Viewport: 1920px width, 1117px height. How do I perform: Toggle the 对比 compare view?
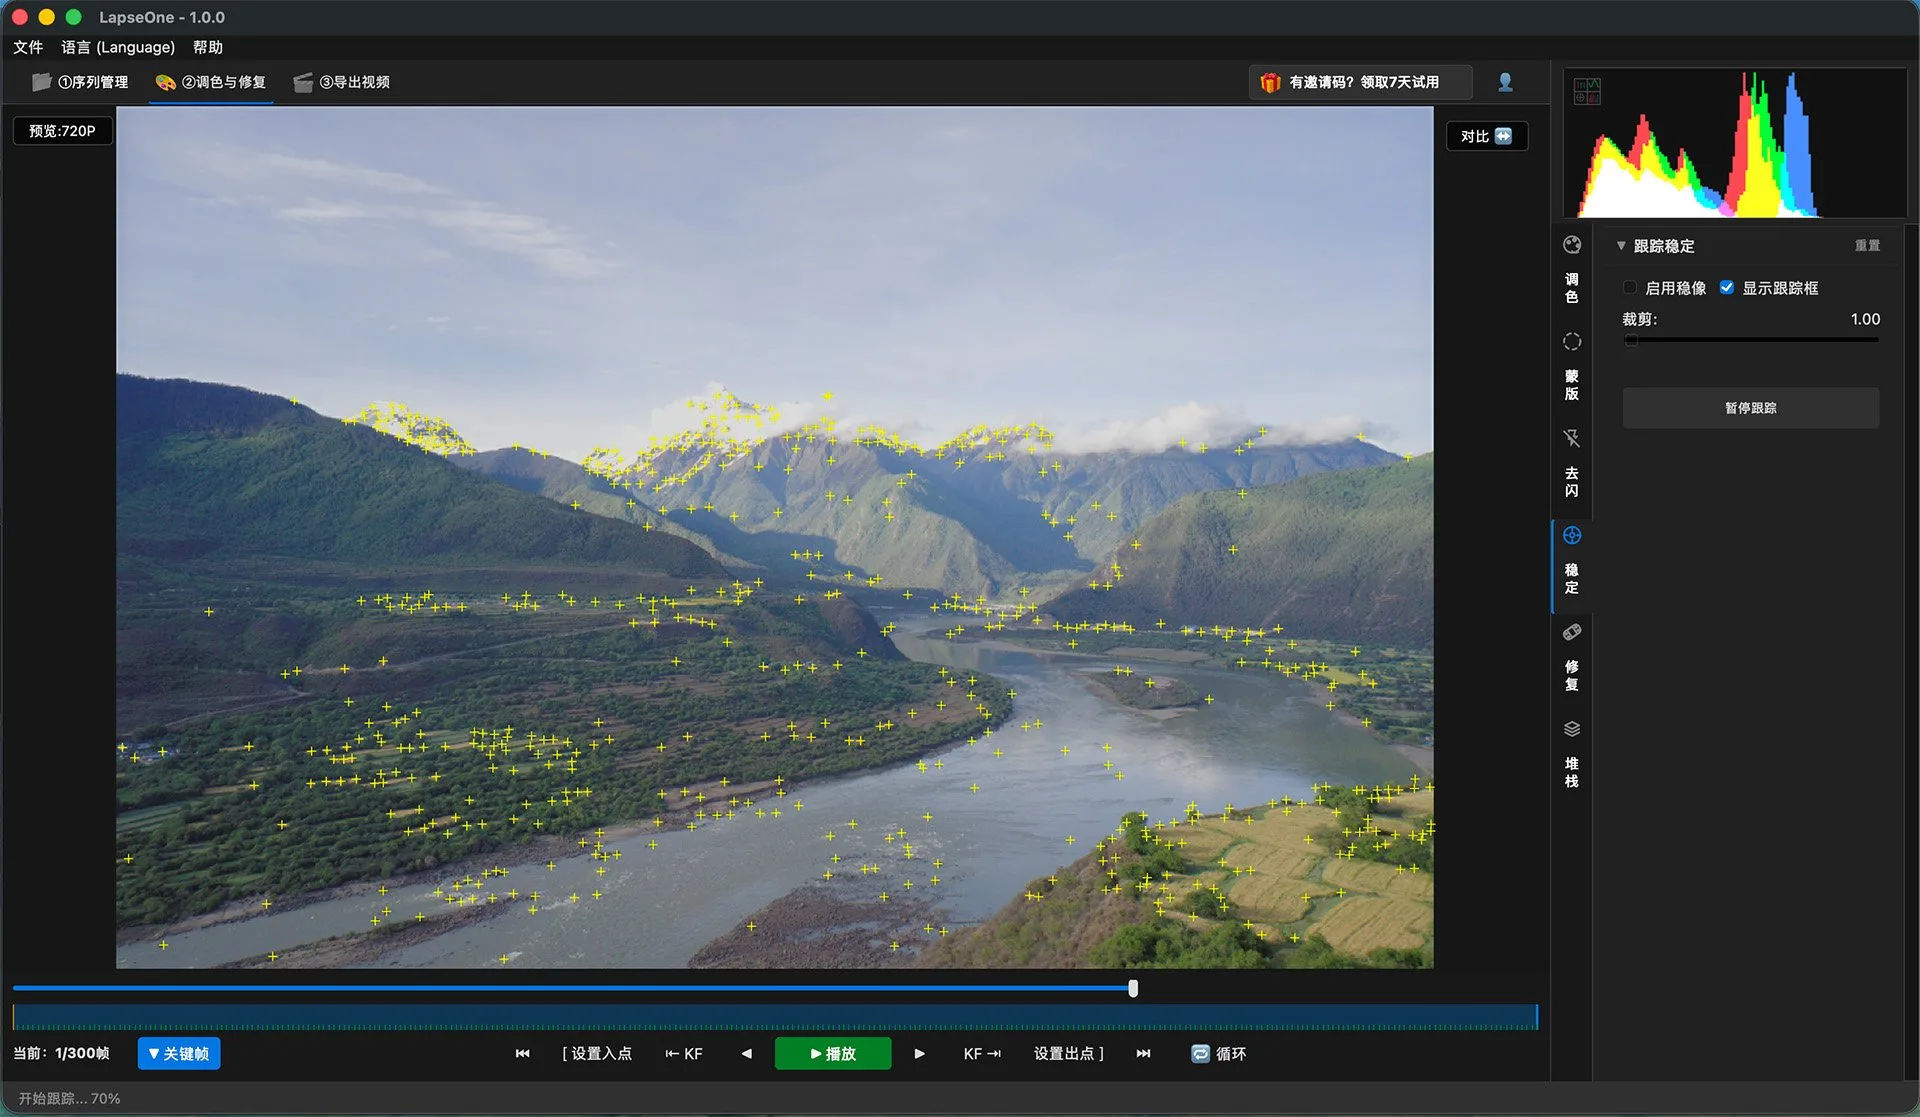(x=1486, y=136)
